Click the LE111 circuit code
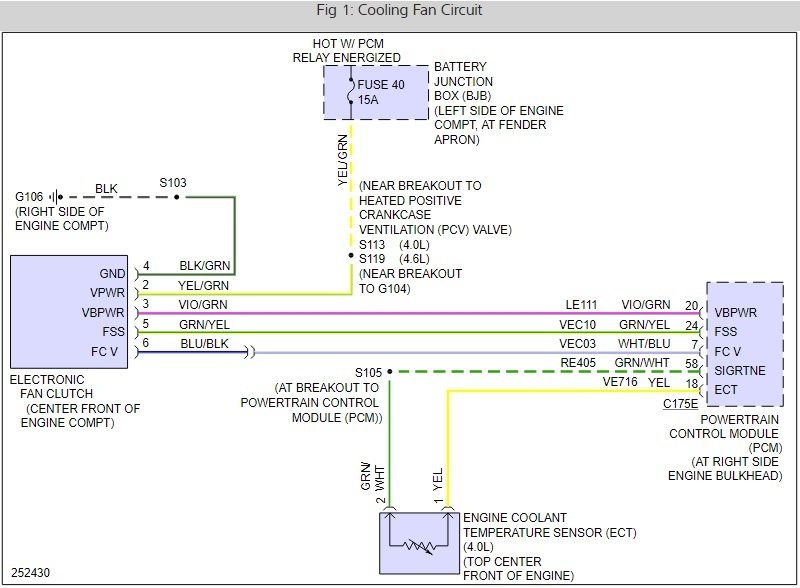 581,305
